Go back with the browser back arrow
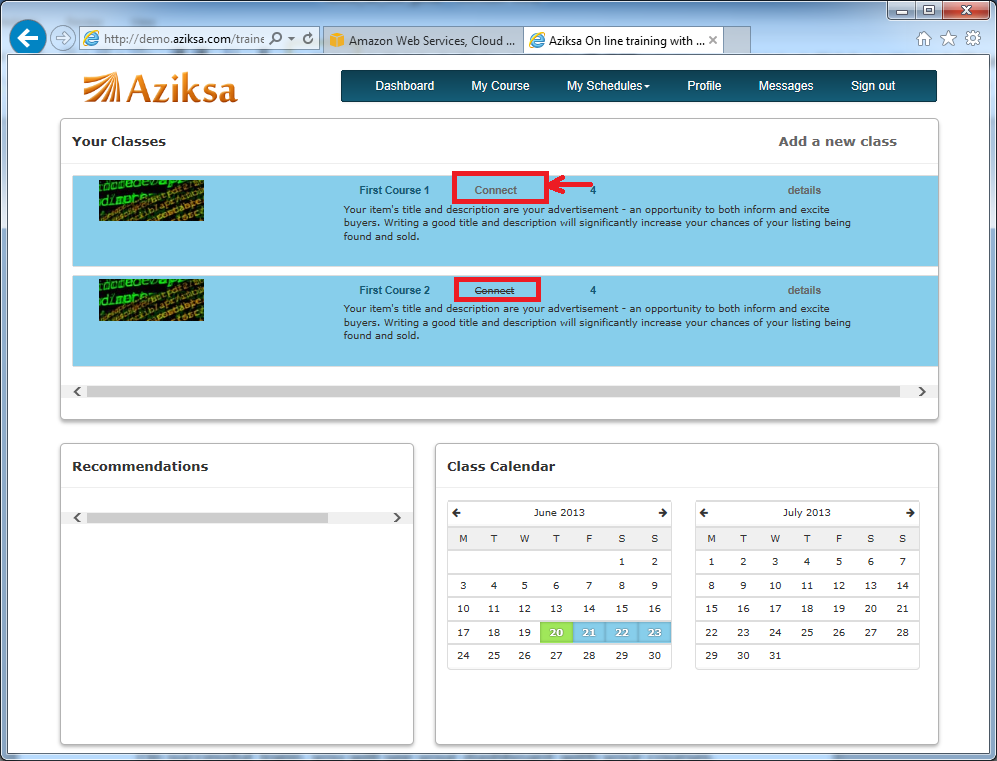Image resolution: width=997 pixels, height=761 pixels. coord(28,38)
